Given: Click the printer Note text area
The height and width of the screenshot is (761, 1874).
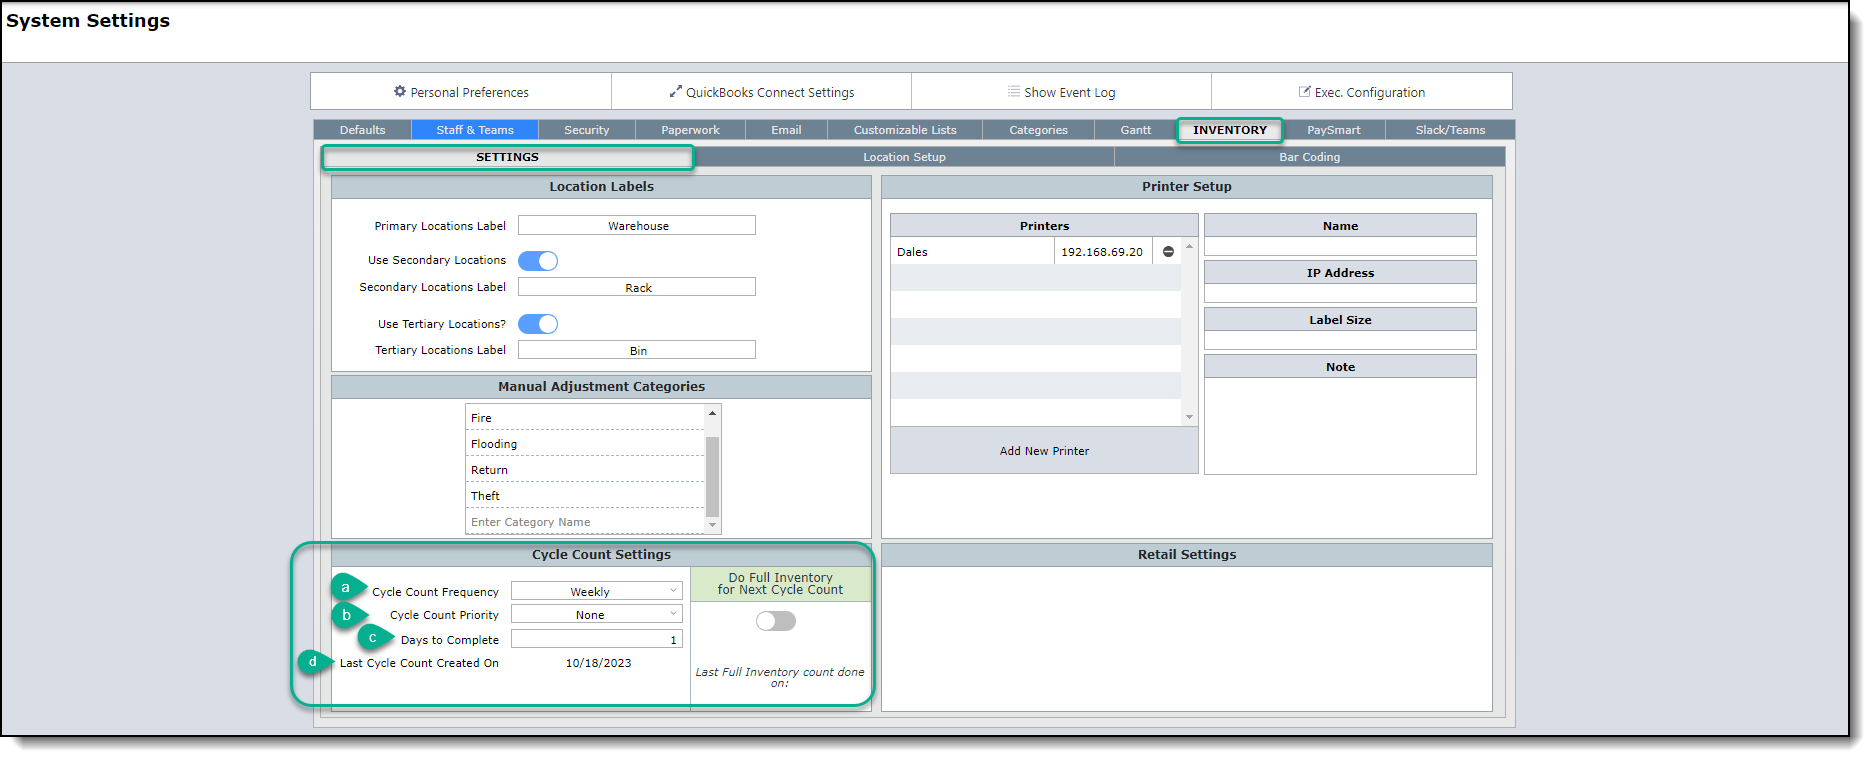Looking at the screenshot, I should (x=1340, y=425).
